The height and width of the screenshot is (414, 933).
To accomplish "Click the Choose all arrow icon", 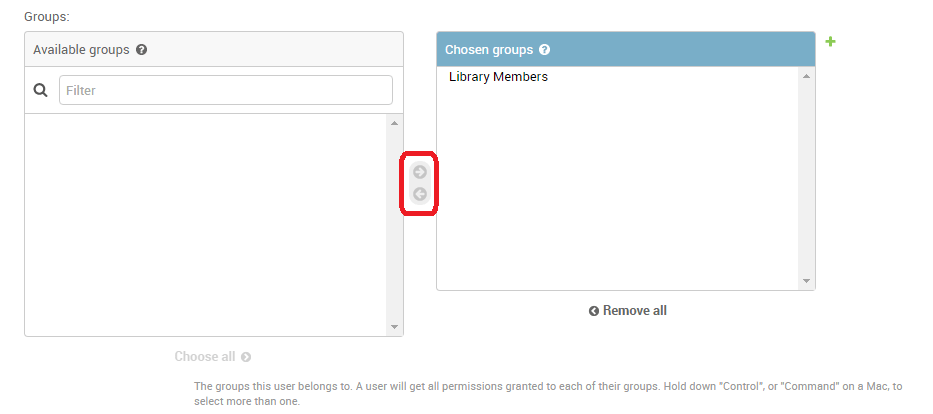I will [x=246, y=357].
